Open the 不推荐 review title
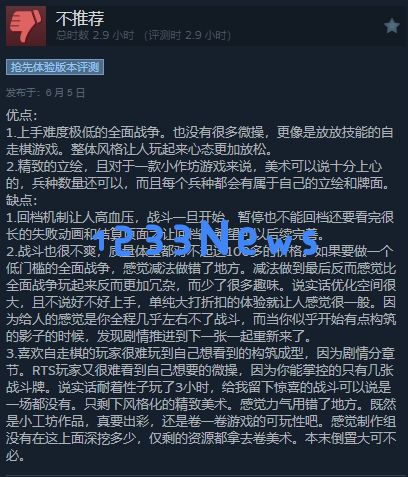Screen dimensions: 408x477 (80, 18)
